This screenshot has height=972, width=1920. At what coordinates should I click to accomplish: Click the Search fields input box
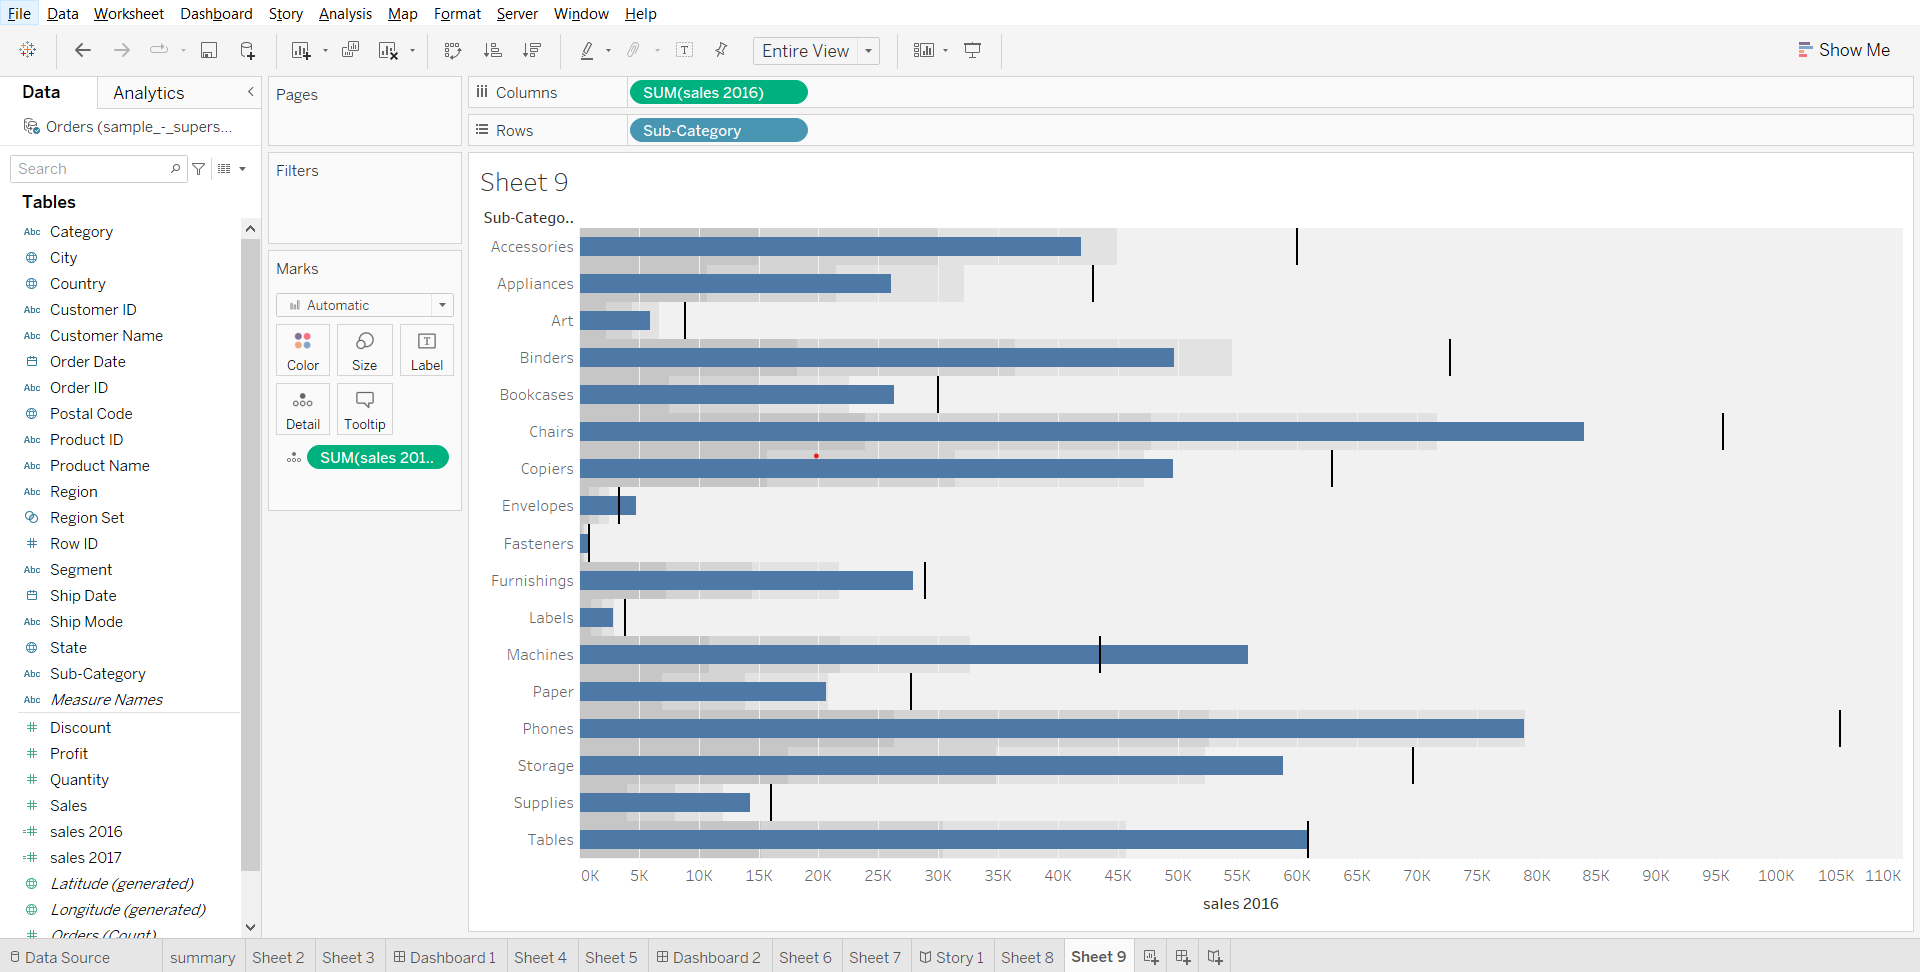point(92,169)
